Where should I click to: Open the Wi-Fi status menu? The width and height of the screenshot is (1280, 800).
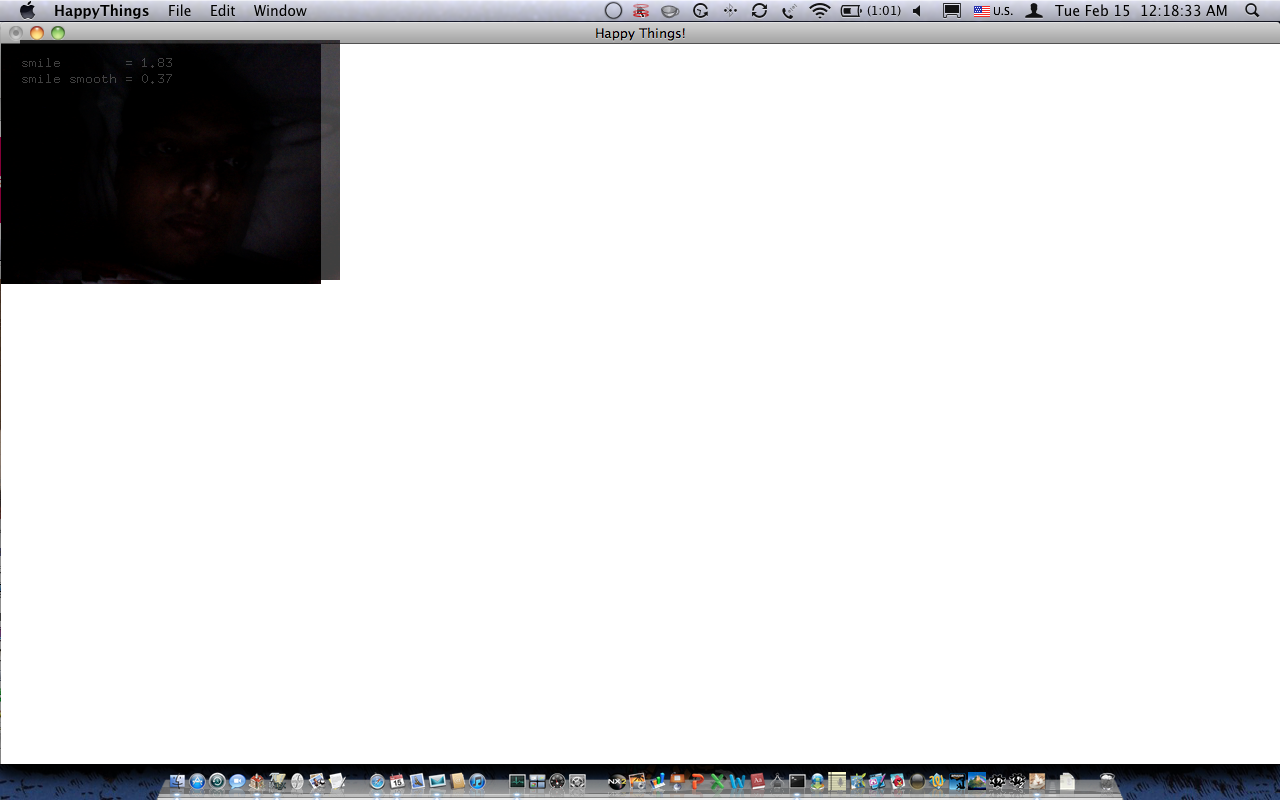820,11
